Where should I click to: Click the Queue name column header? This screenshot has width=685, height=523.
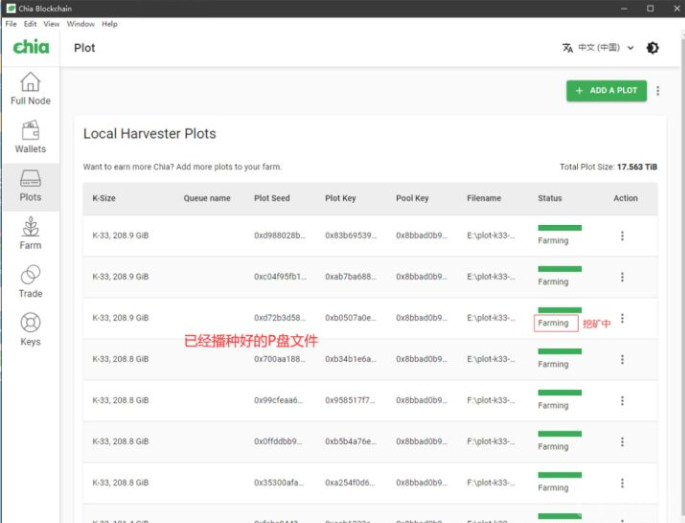207,198
